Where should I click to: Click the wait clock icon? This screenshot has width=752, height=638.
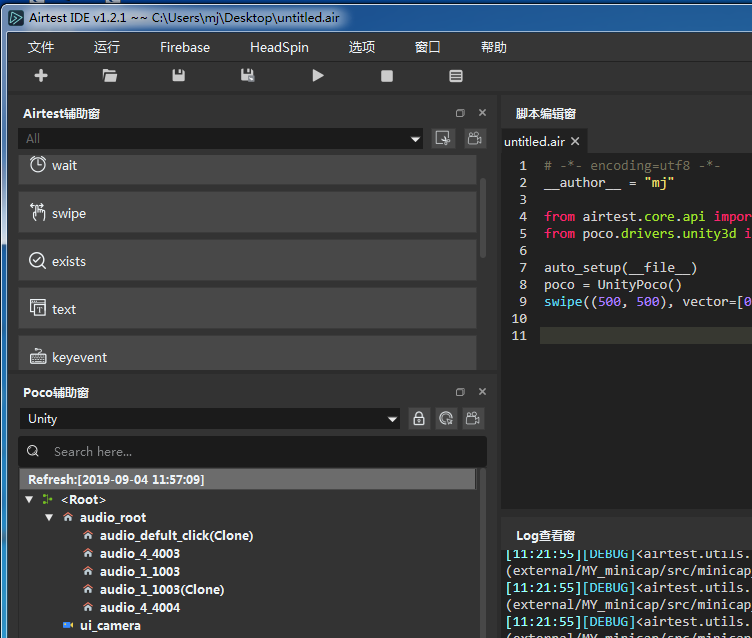coord(38,165)
